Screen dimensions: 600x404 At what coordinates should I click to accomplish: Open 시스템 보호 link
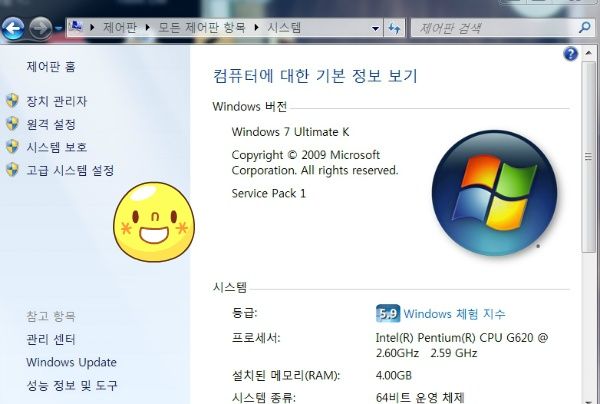pyautogui.click(x=57, y=147)
